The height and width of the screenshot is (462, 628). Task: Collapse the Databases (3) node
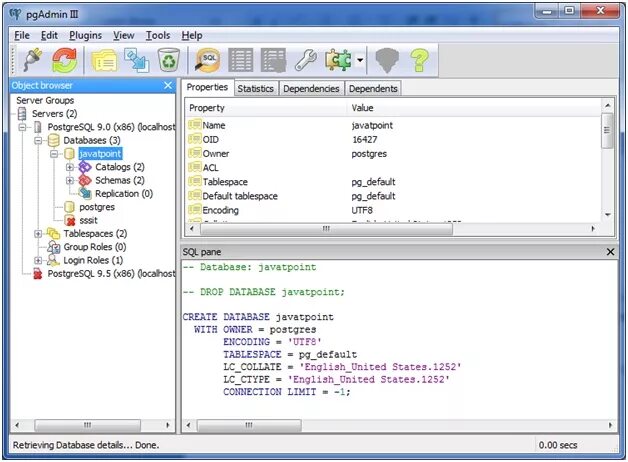coord(38,141)
